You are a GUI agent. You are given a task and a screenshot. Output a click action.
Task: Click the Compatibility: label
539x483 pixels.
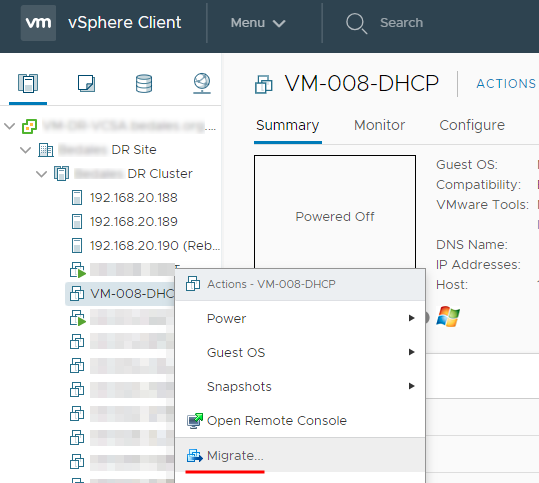pos(478,185)
